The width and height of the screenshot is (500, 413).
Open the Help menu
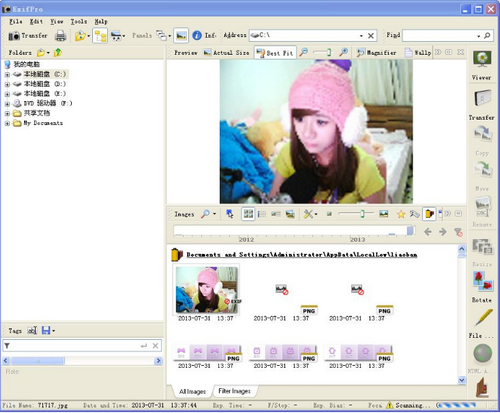(x=101, y=22)
